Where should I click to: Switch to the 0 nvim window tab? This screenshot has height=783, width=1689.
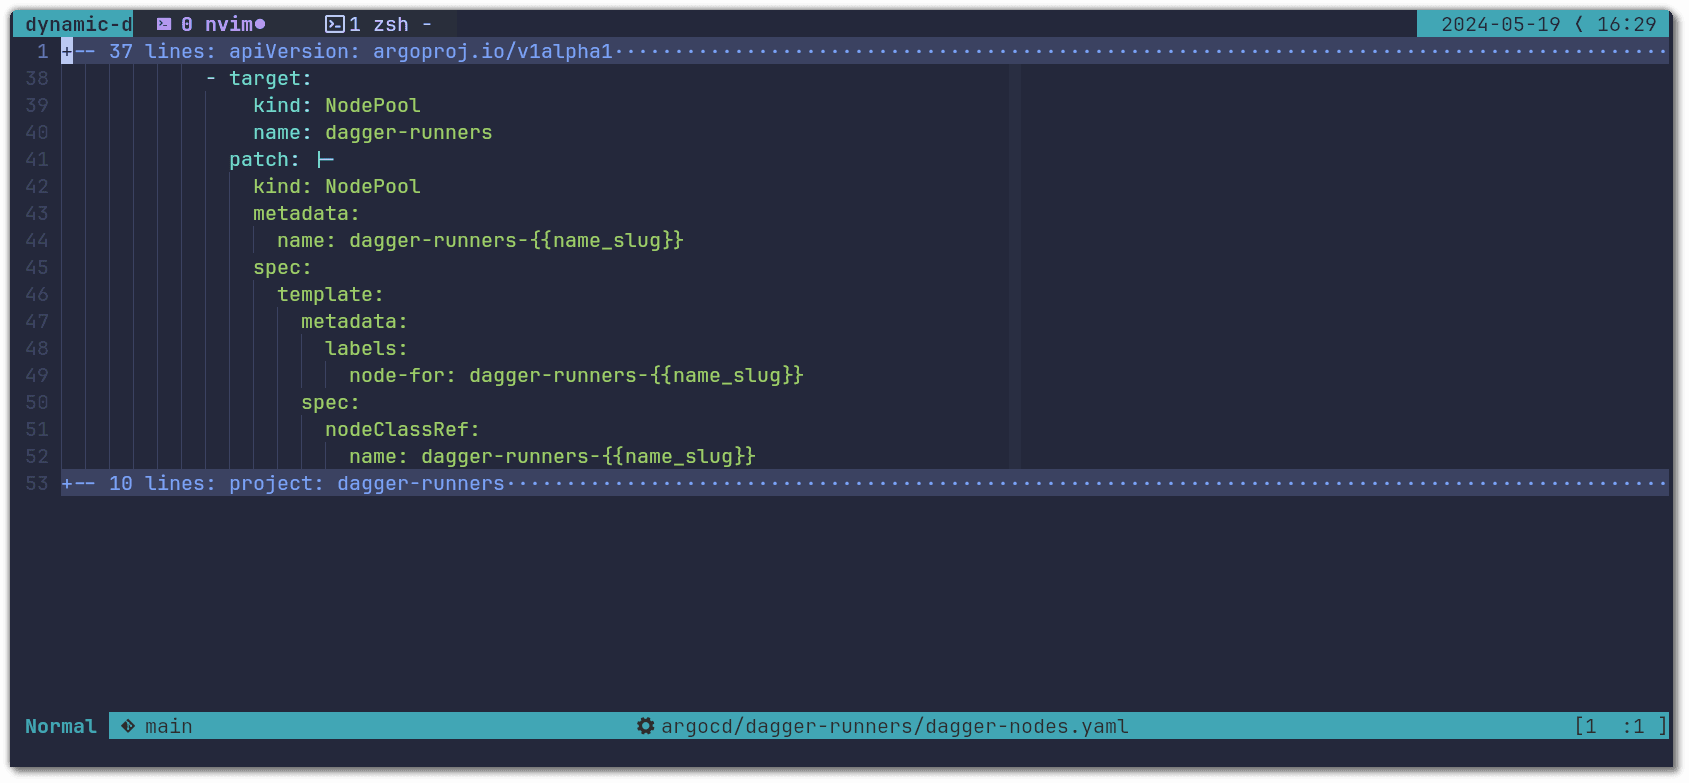coord(222,24)
